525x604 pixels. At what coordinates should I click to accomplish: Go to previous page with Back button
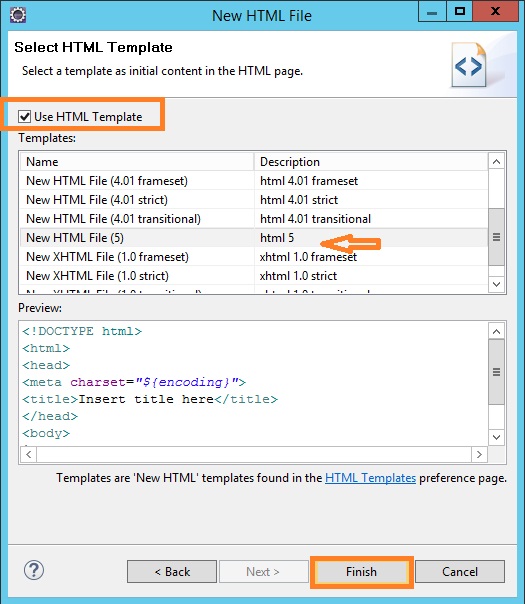pyautogui.click(x=172, y=572)
